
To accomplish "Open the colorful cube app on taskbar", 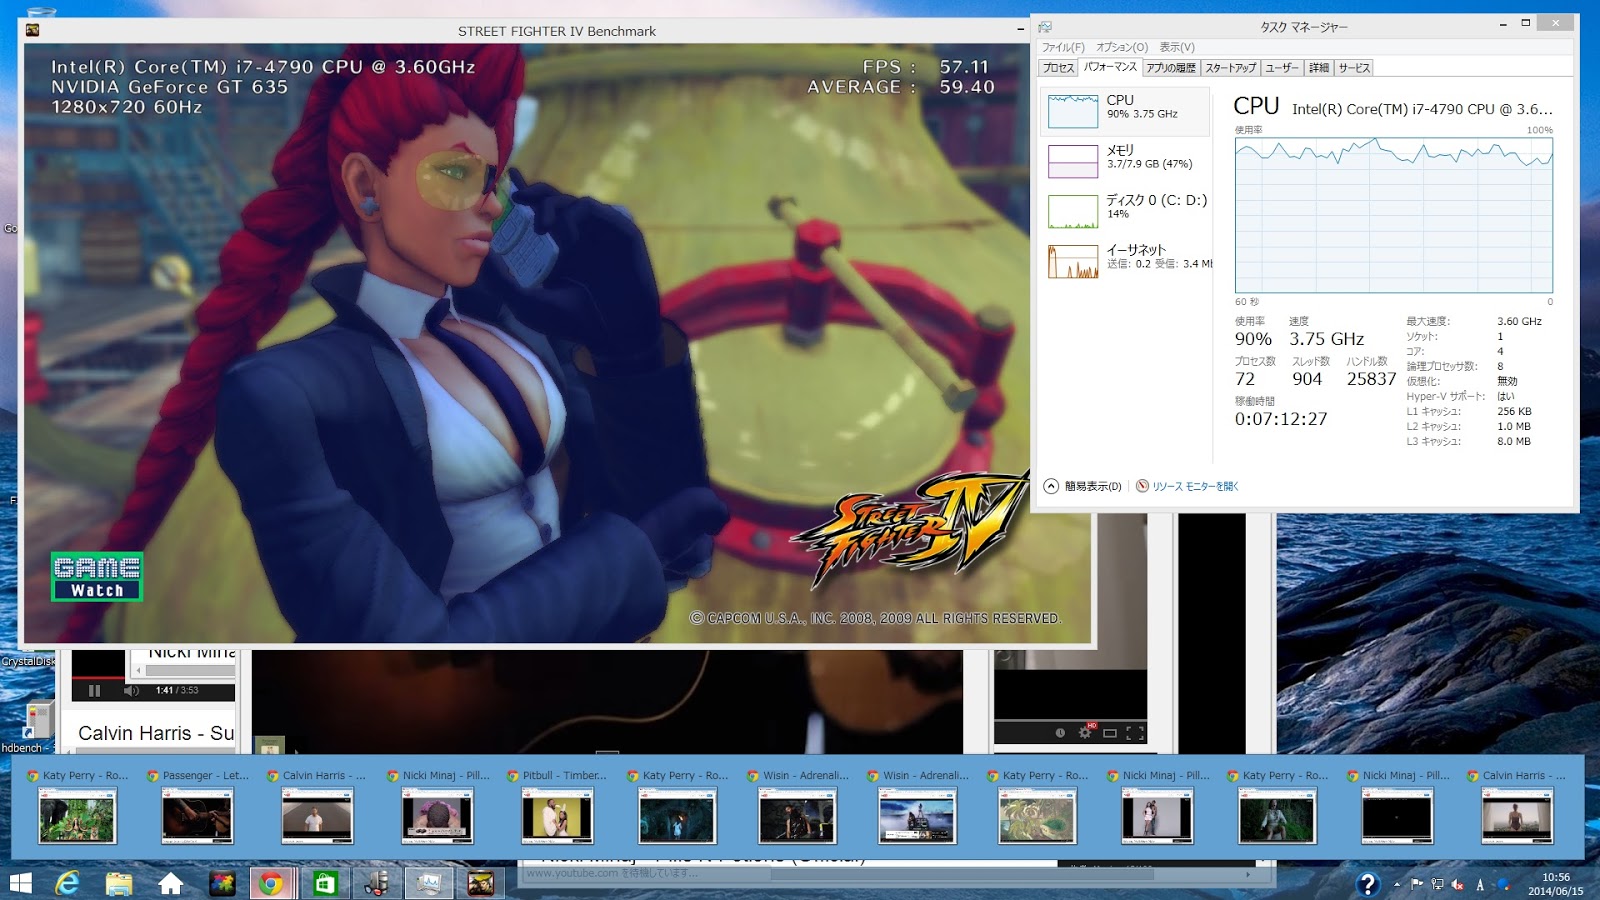I will (222, 883).
